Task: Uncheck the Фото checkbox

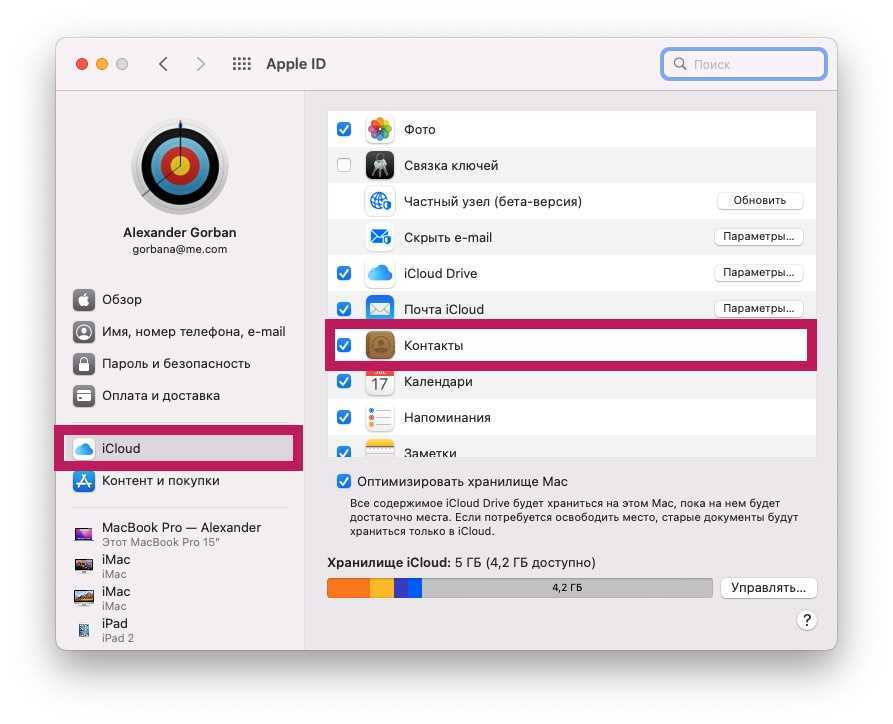Action: click(344, 129)
